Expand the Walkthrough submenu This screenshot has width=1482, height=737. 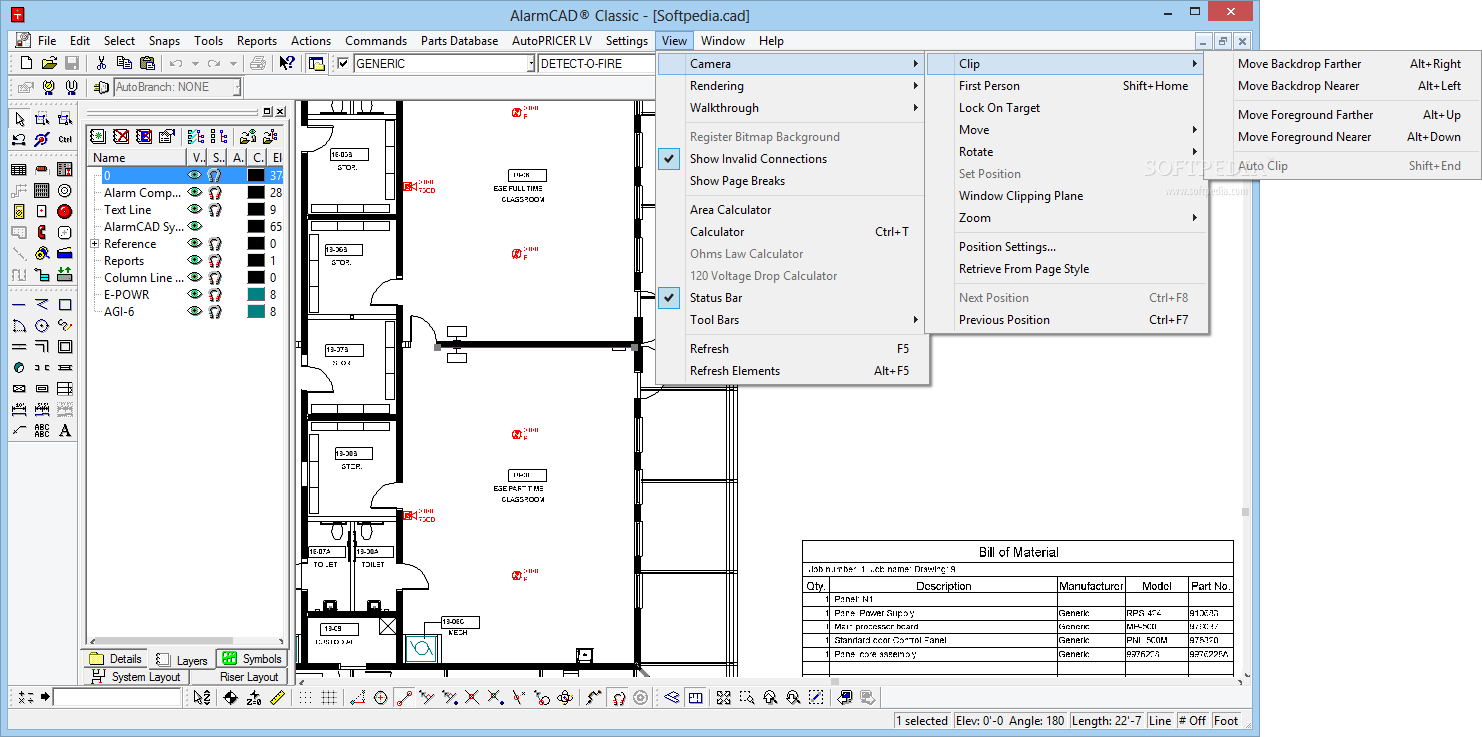click(x=794, y=108)
